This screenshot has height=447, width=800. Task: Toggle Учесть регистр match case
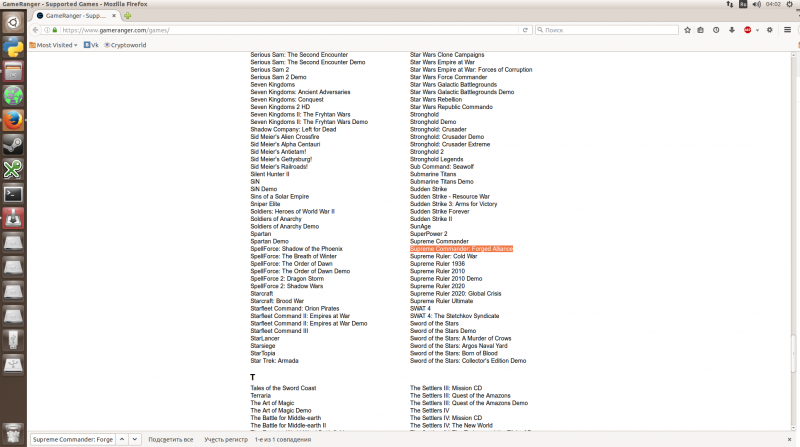(226, 439)
